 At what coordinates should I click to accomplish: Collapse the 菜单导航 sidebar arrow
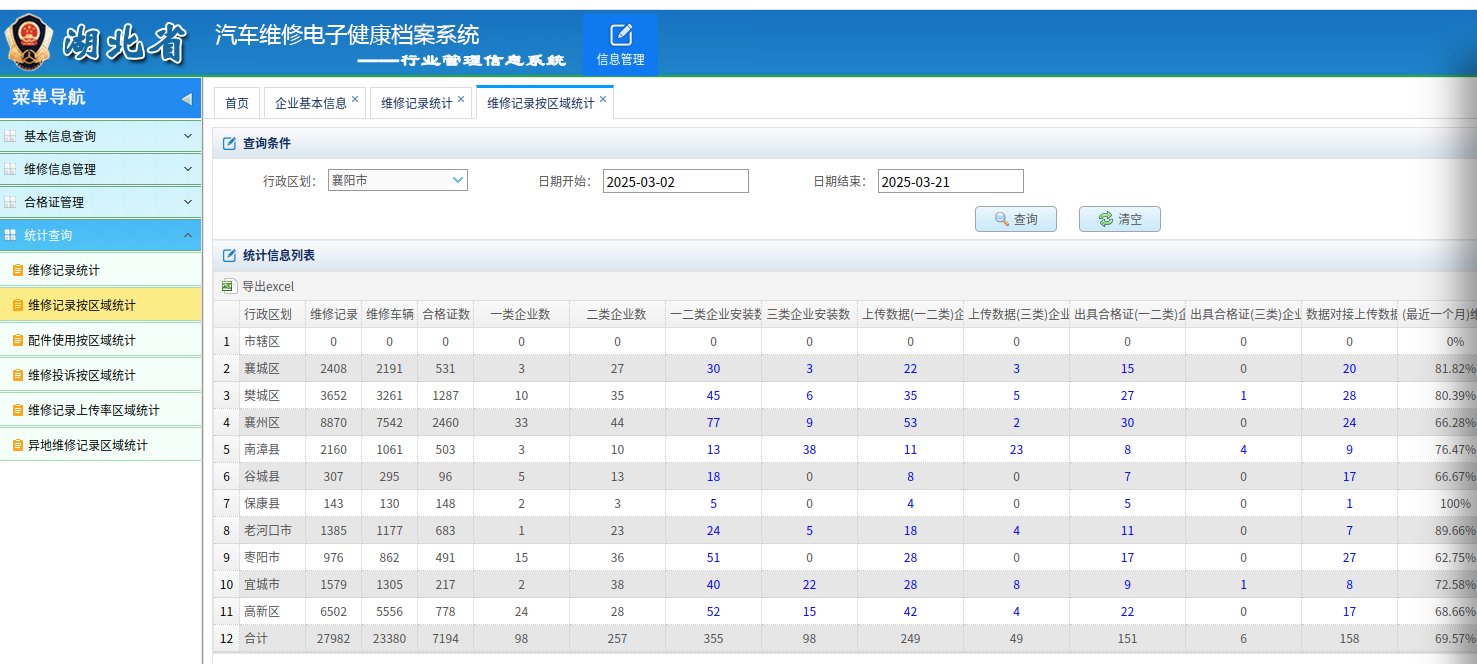click(186, 99)
